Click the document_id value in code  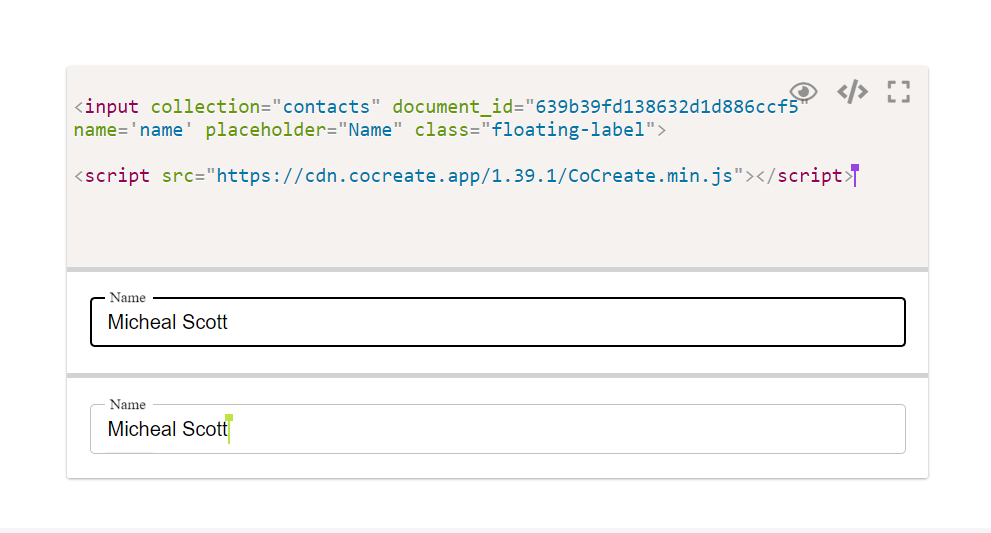click(x=667, y=106)
